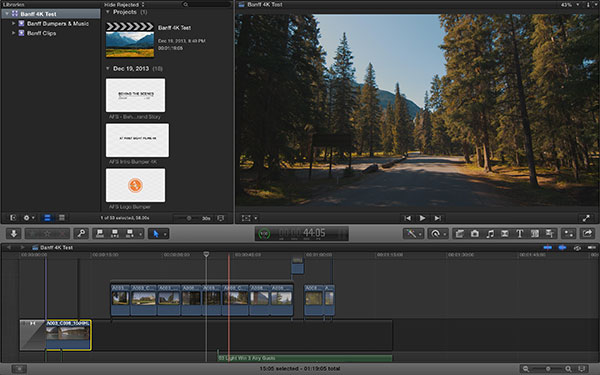The height and width of the screenshot is (375, 600).
Task: Adjust the browser clip duration slider
Action: 188,218
